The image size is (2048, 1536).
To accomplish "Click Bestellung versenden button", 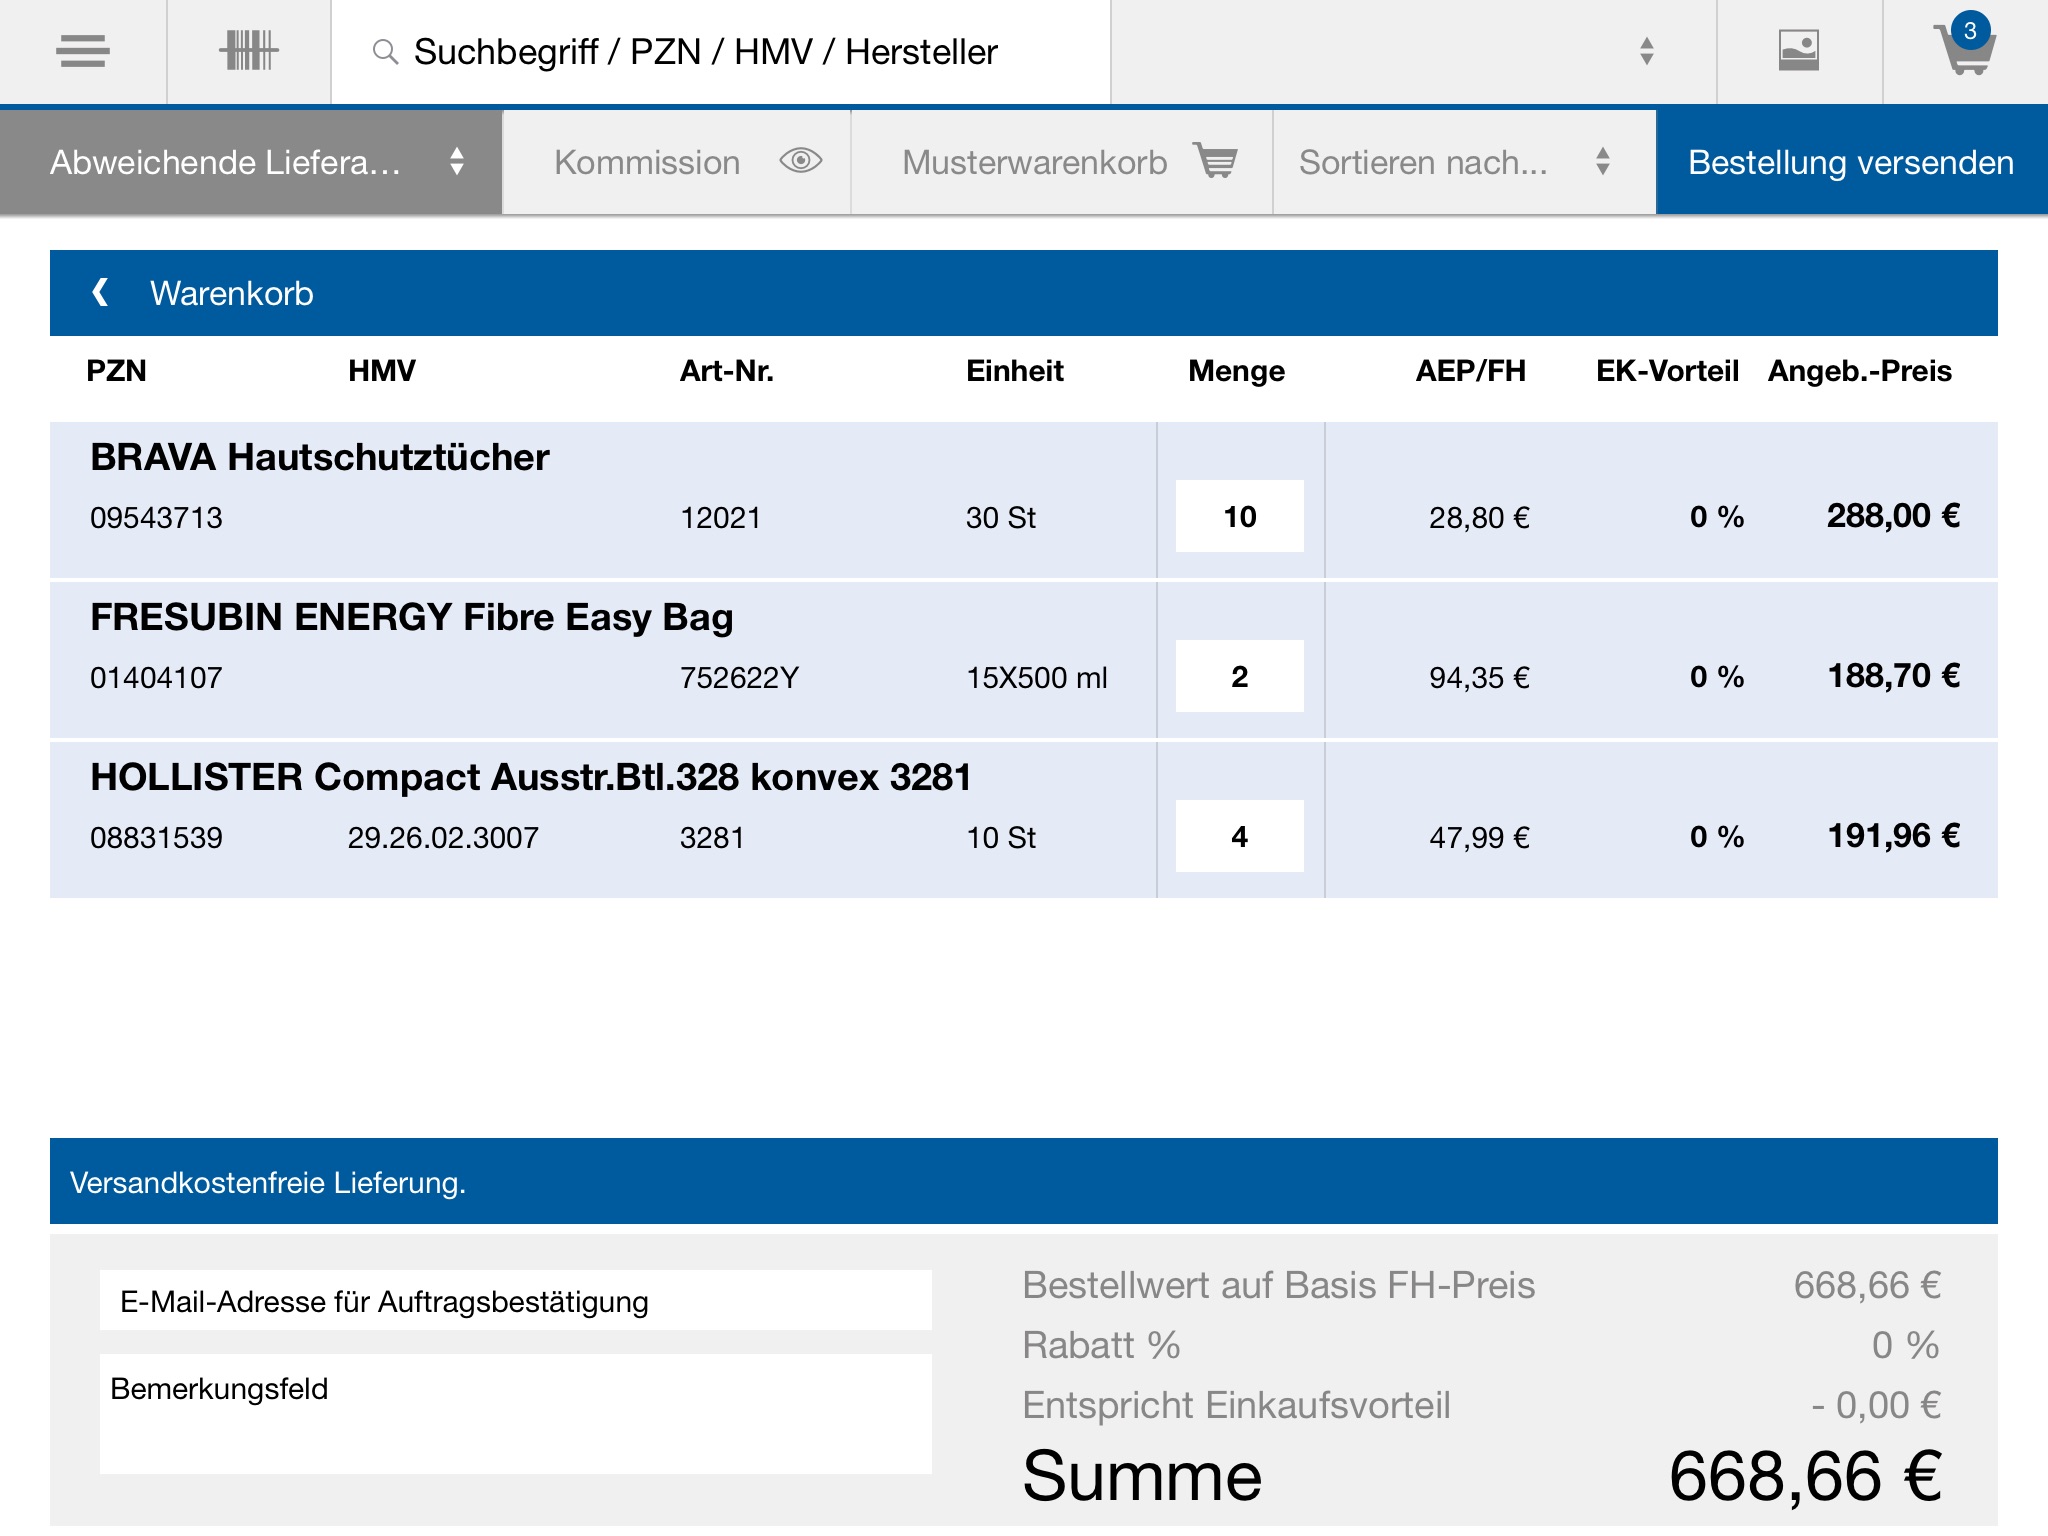I will [x=1851, y=161].
